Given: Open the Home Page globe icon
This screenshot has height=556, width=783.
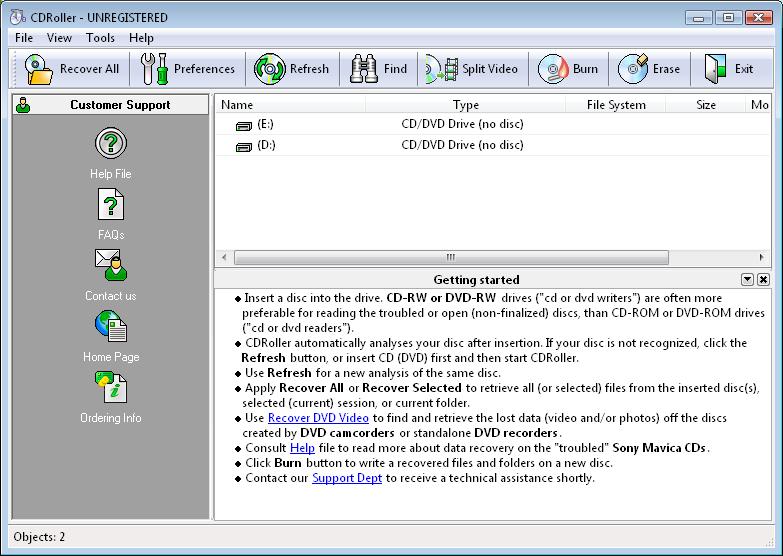Looking at the screenshot, I should coord(111,326).
